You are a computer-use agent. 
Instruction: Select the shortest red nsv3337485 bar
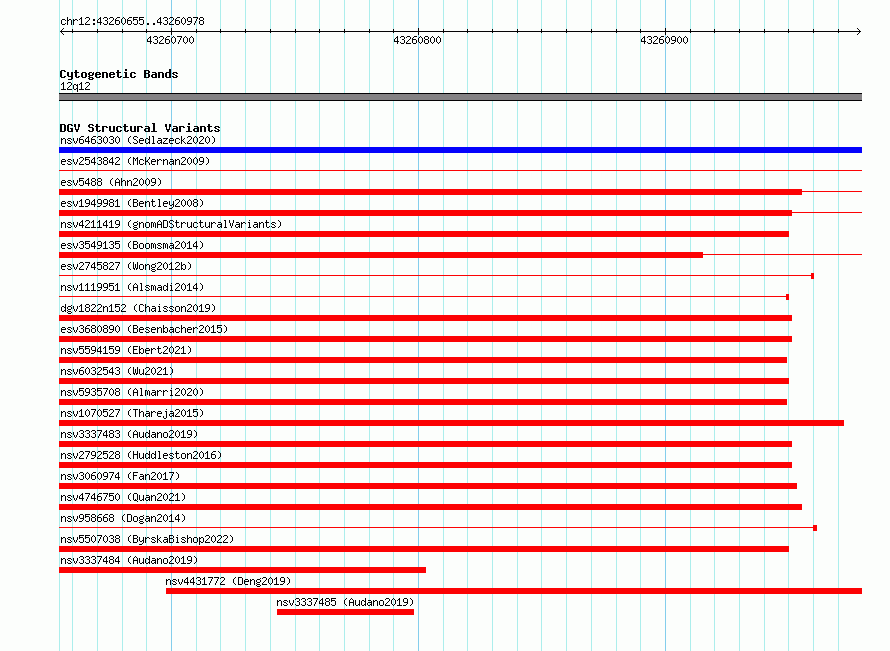[x=345, y=612]
